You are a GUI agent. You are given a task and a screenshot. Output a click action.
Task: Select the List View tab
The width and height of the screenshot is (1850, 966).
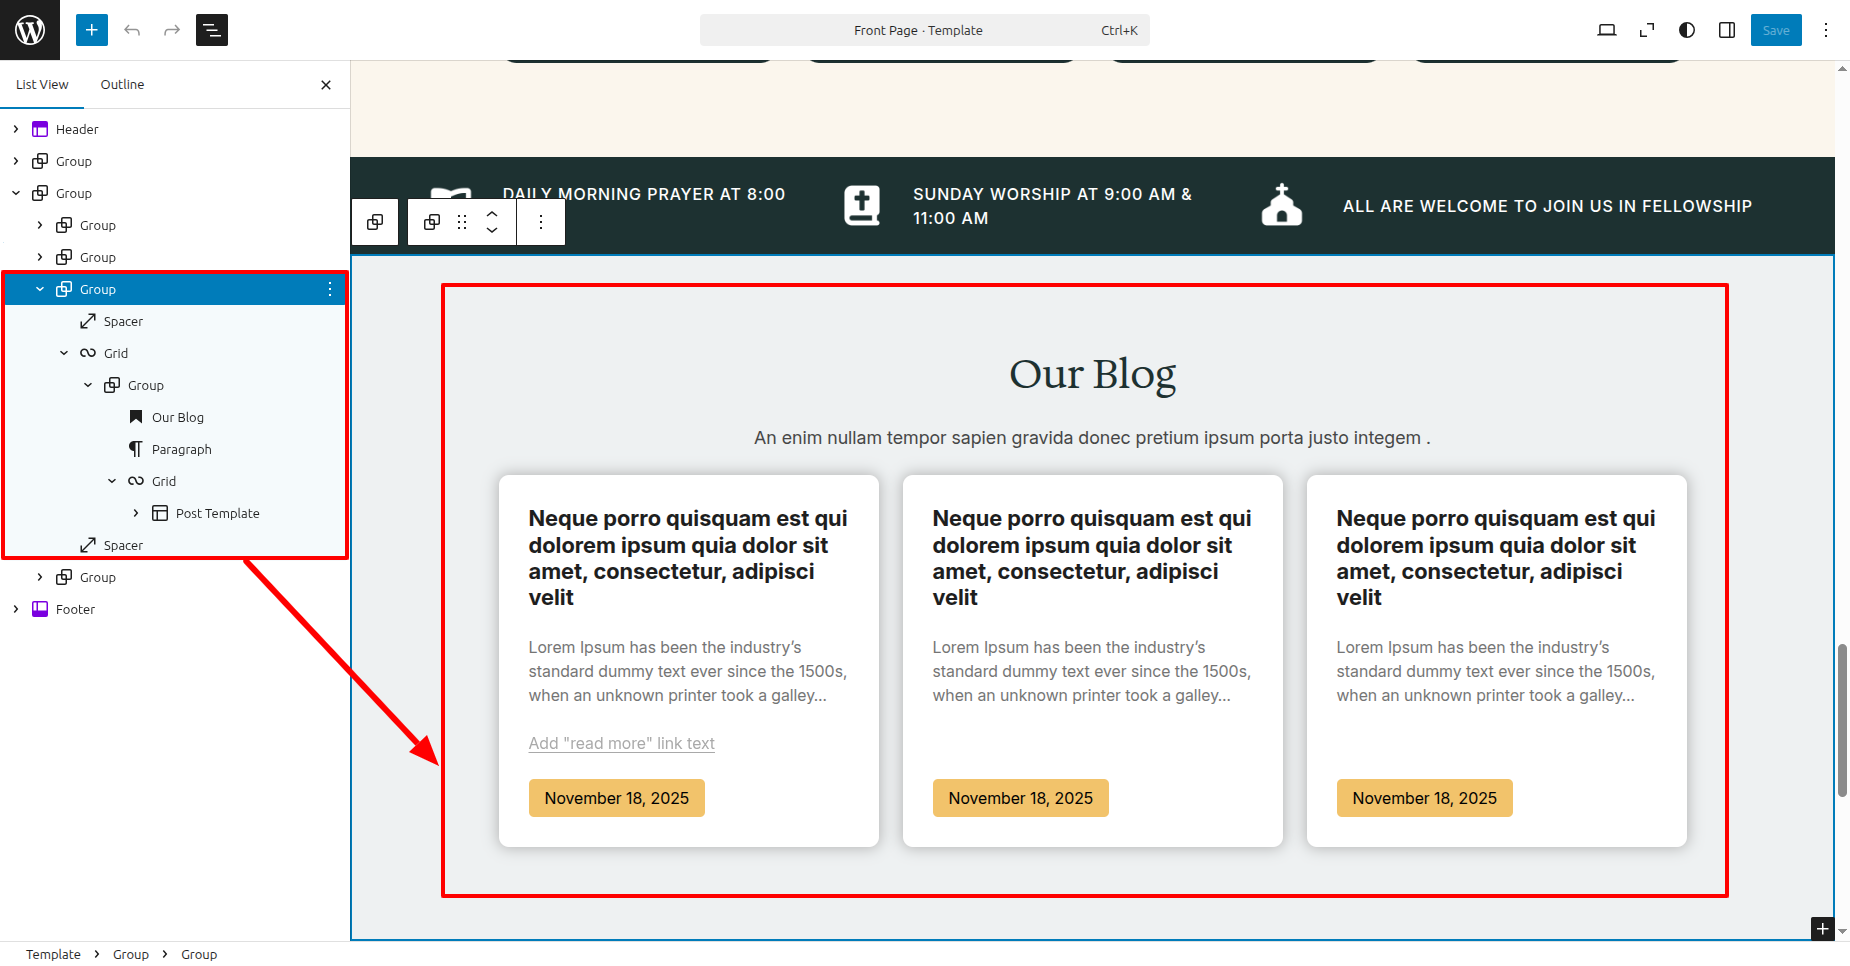tap(42, 85)
